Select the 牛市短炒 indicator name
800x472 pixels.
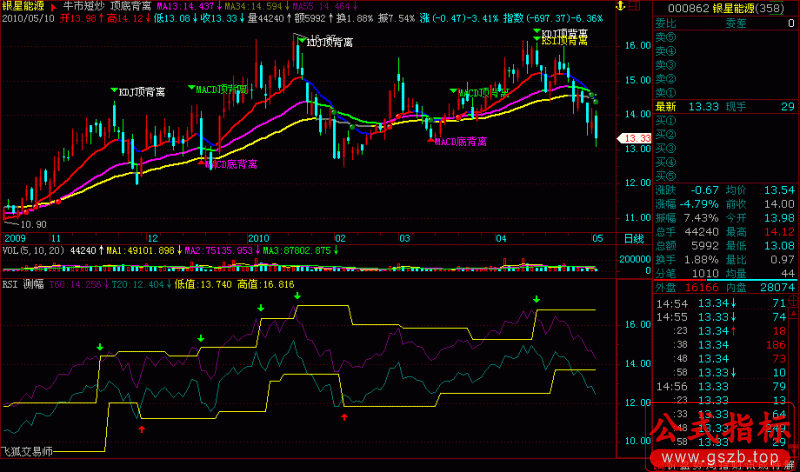84,6
